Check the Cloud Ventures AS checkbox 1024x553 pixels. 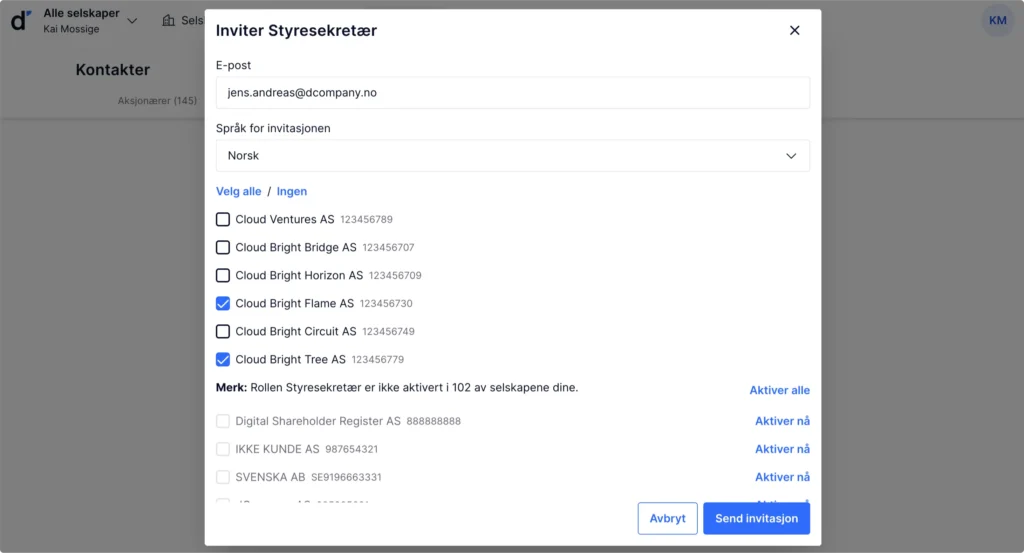[223, 219]
